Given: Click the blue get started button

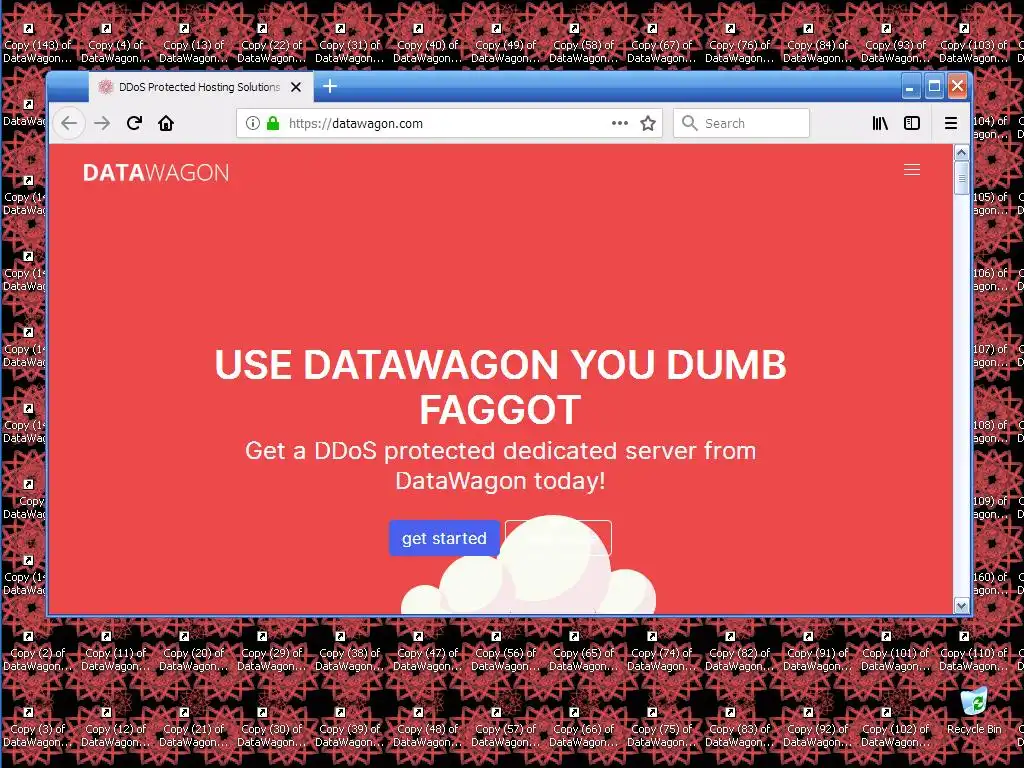Looking at the screenshot, I should 444,538.
